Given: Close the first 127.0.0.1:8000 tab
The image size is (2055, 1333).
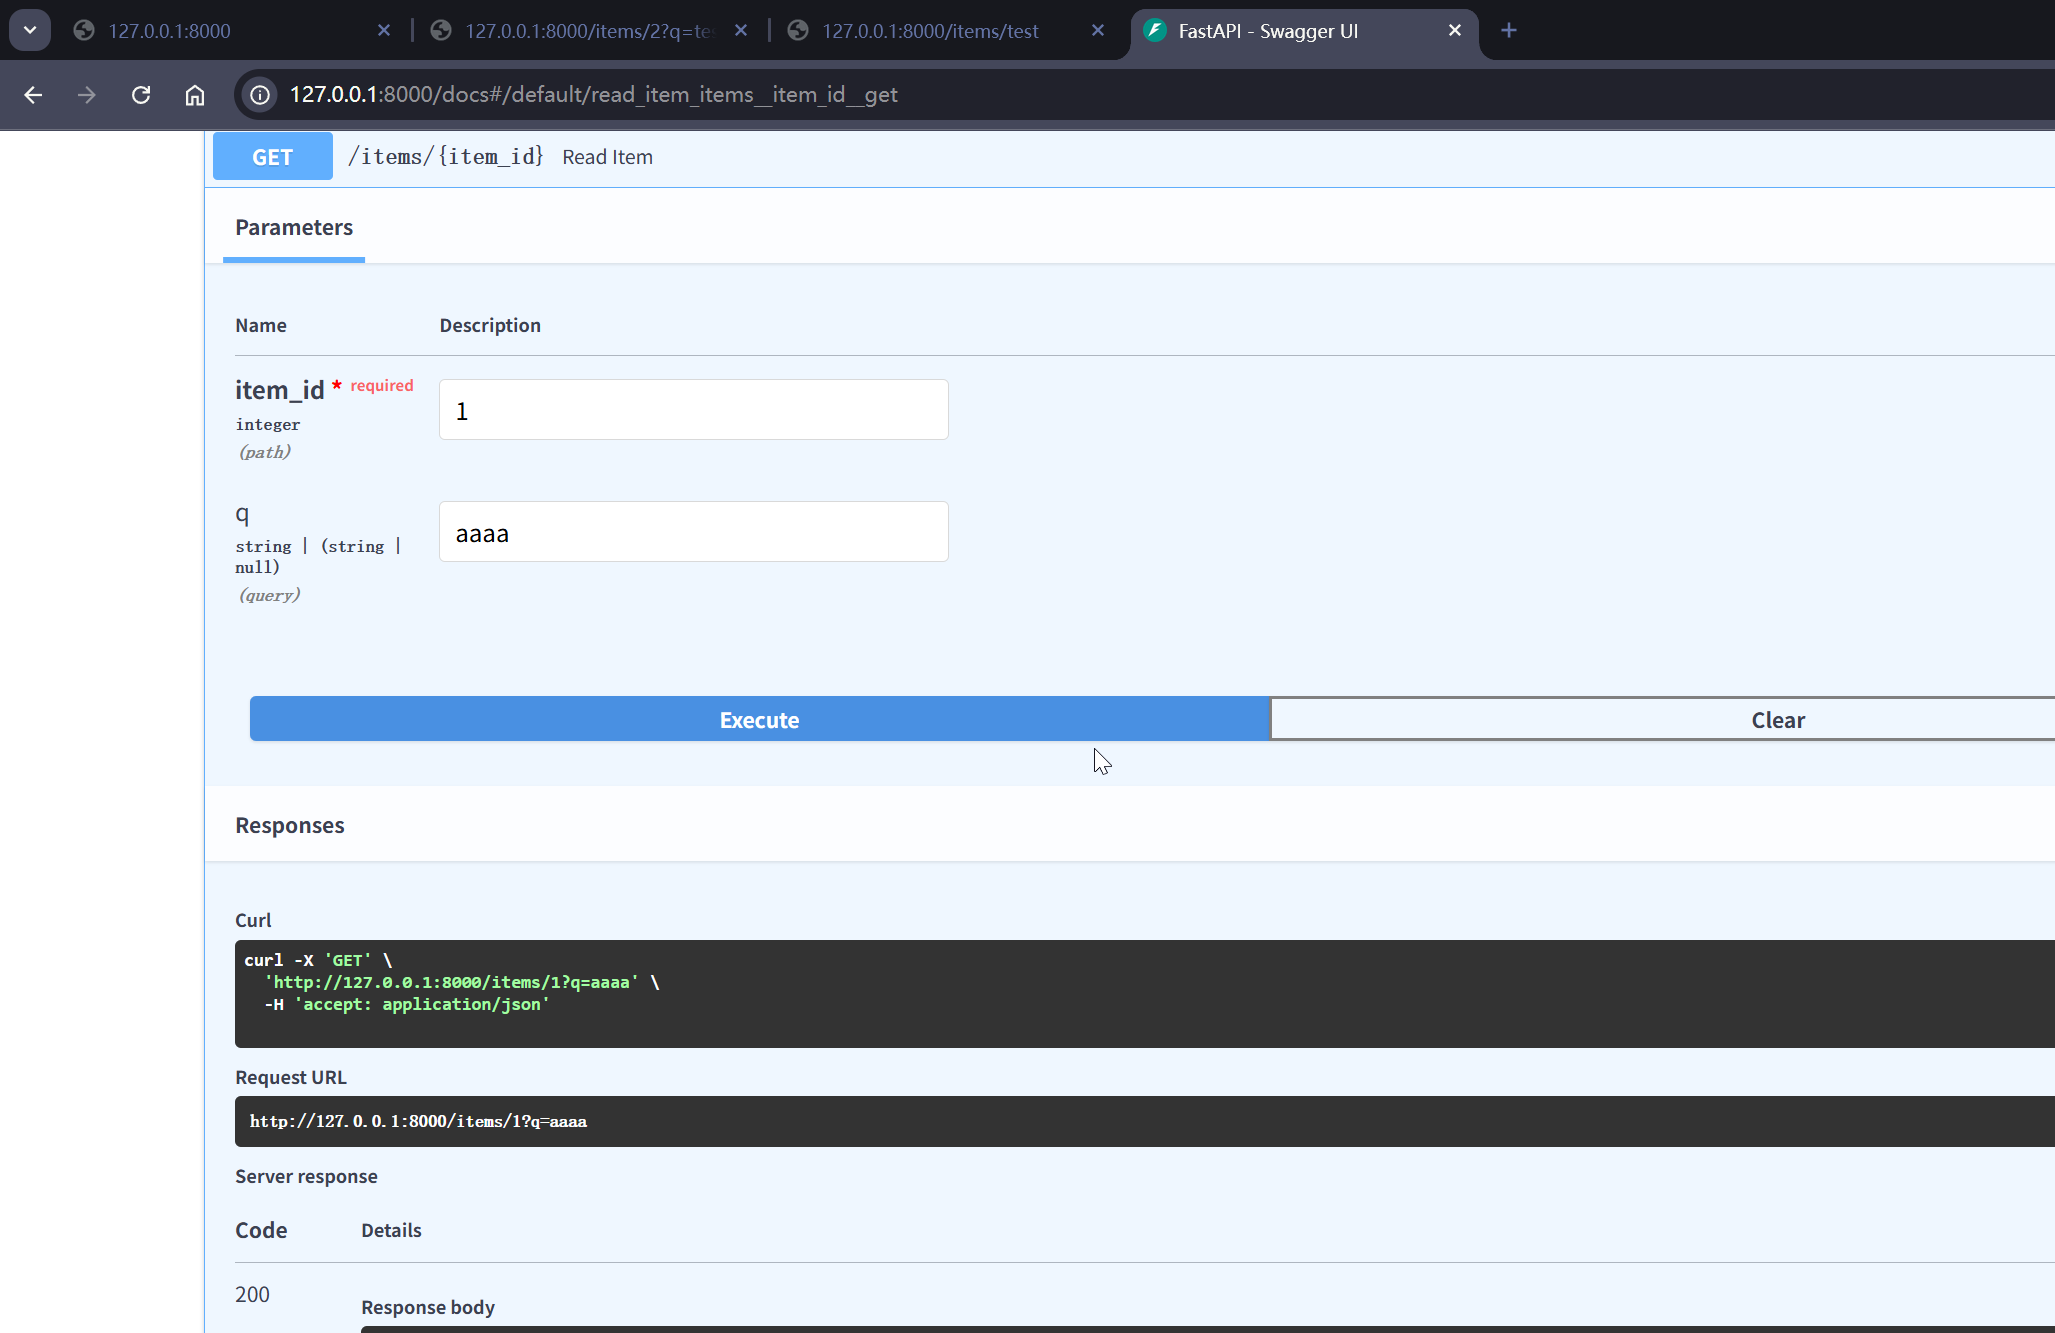Looking at the screenshot, I should pyautogui.click(x=384, y=31).
